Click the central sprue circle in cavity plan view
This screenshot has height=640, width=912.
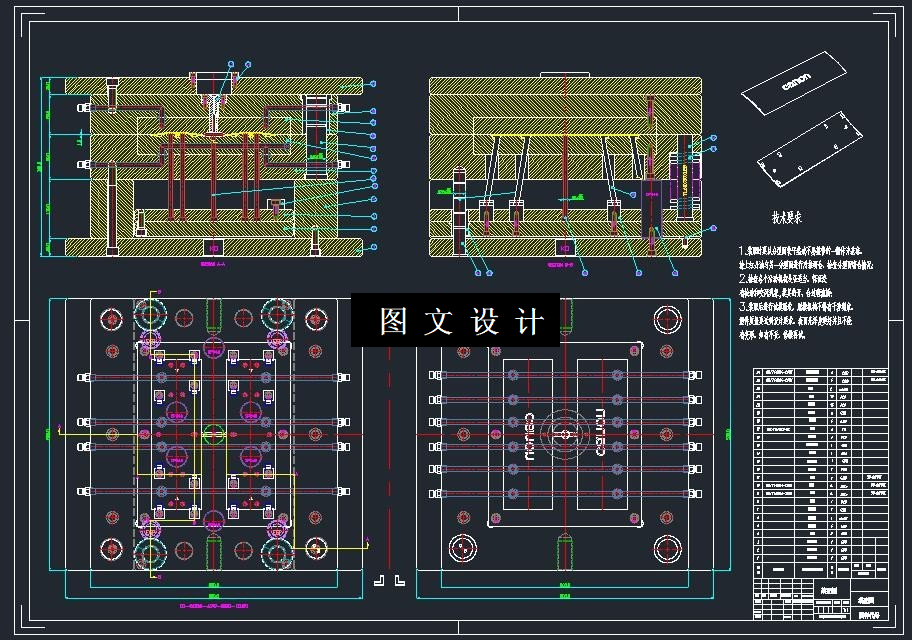pos(564,433)
